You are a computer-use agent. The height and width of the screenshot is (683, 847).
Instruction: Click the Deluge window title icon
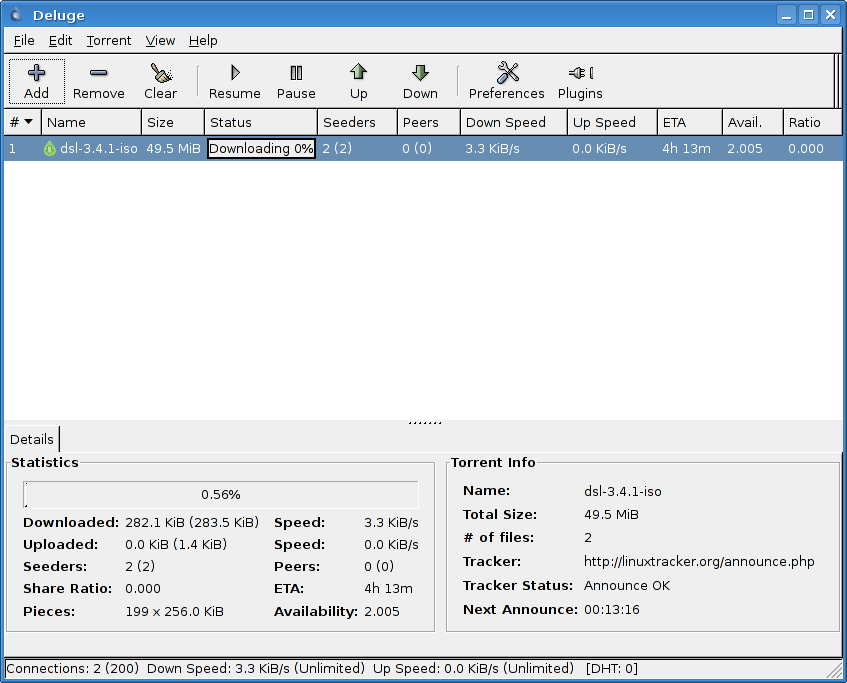[14, 14]
